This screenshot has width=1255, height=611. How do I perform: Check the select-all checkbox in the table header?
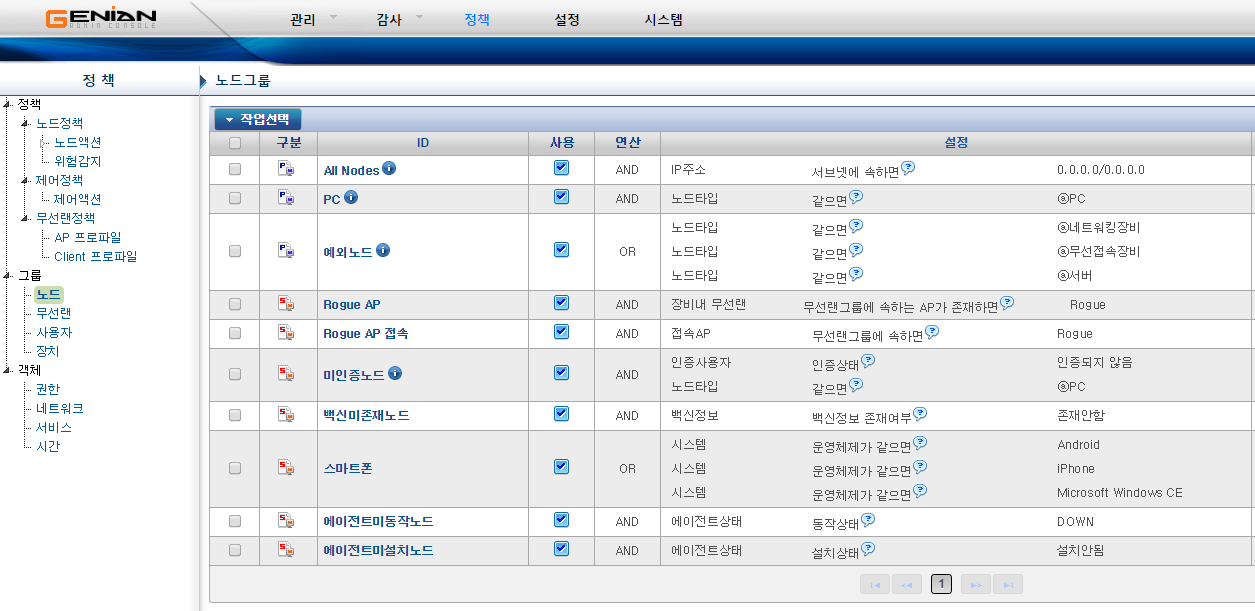[x=236, y=144]
